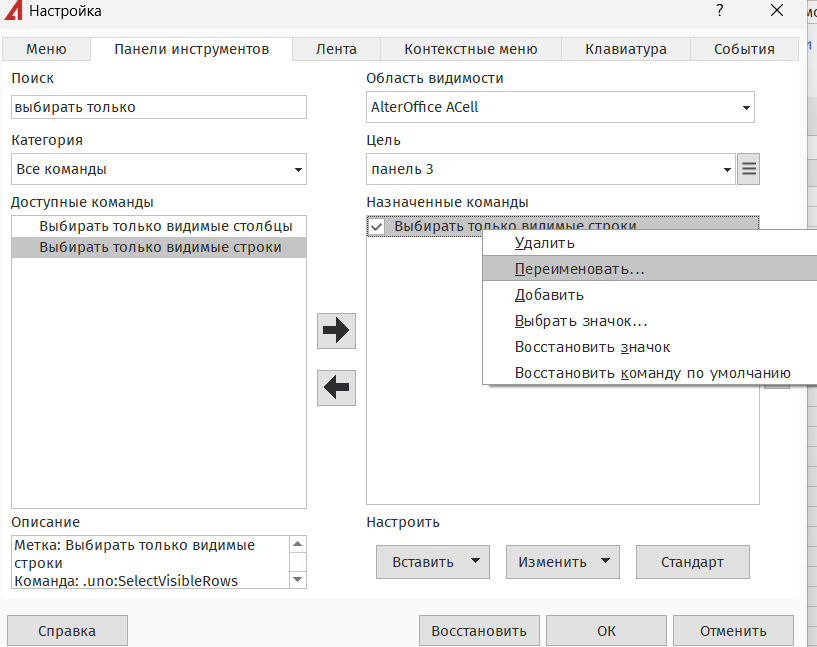Viewport: 817px width, 647px height.
Task: Open the Изменить dropdown button
Action: (x=562, y=562)
